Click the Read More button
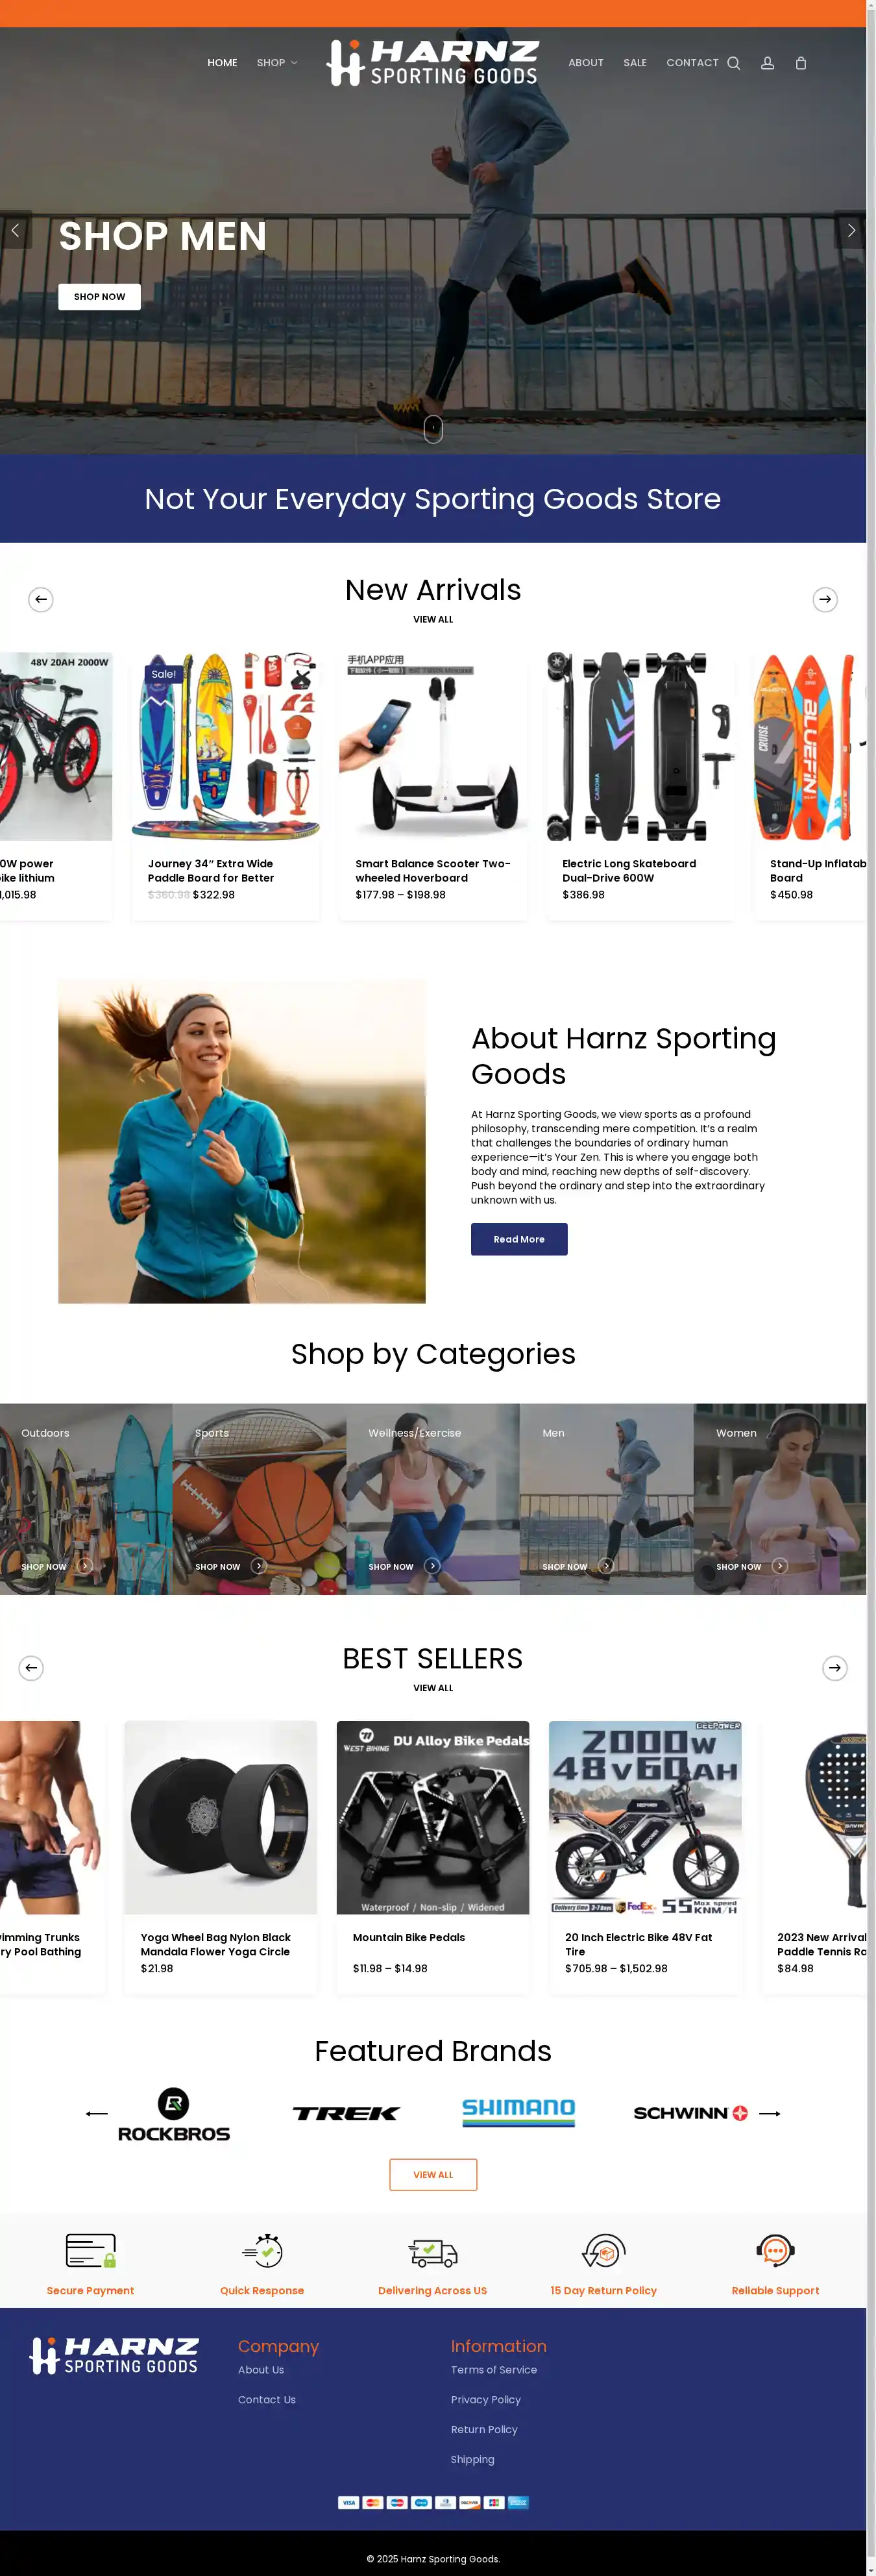The height and width of the screenshot is (2576, 876). pos(519,1239)
